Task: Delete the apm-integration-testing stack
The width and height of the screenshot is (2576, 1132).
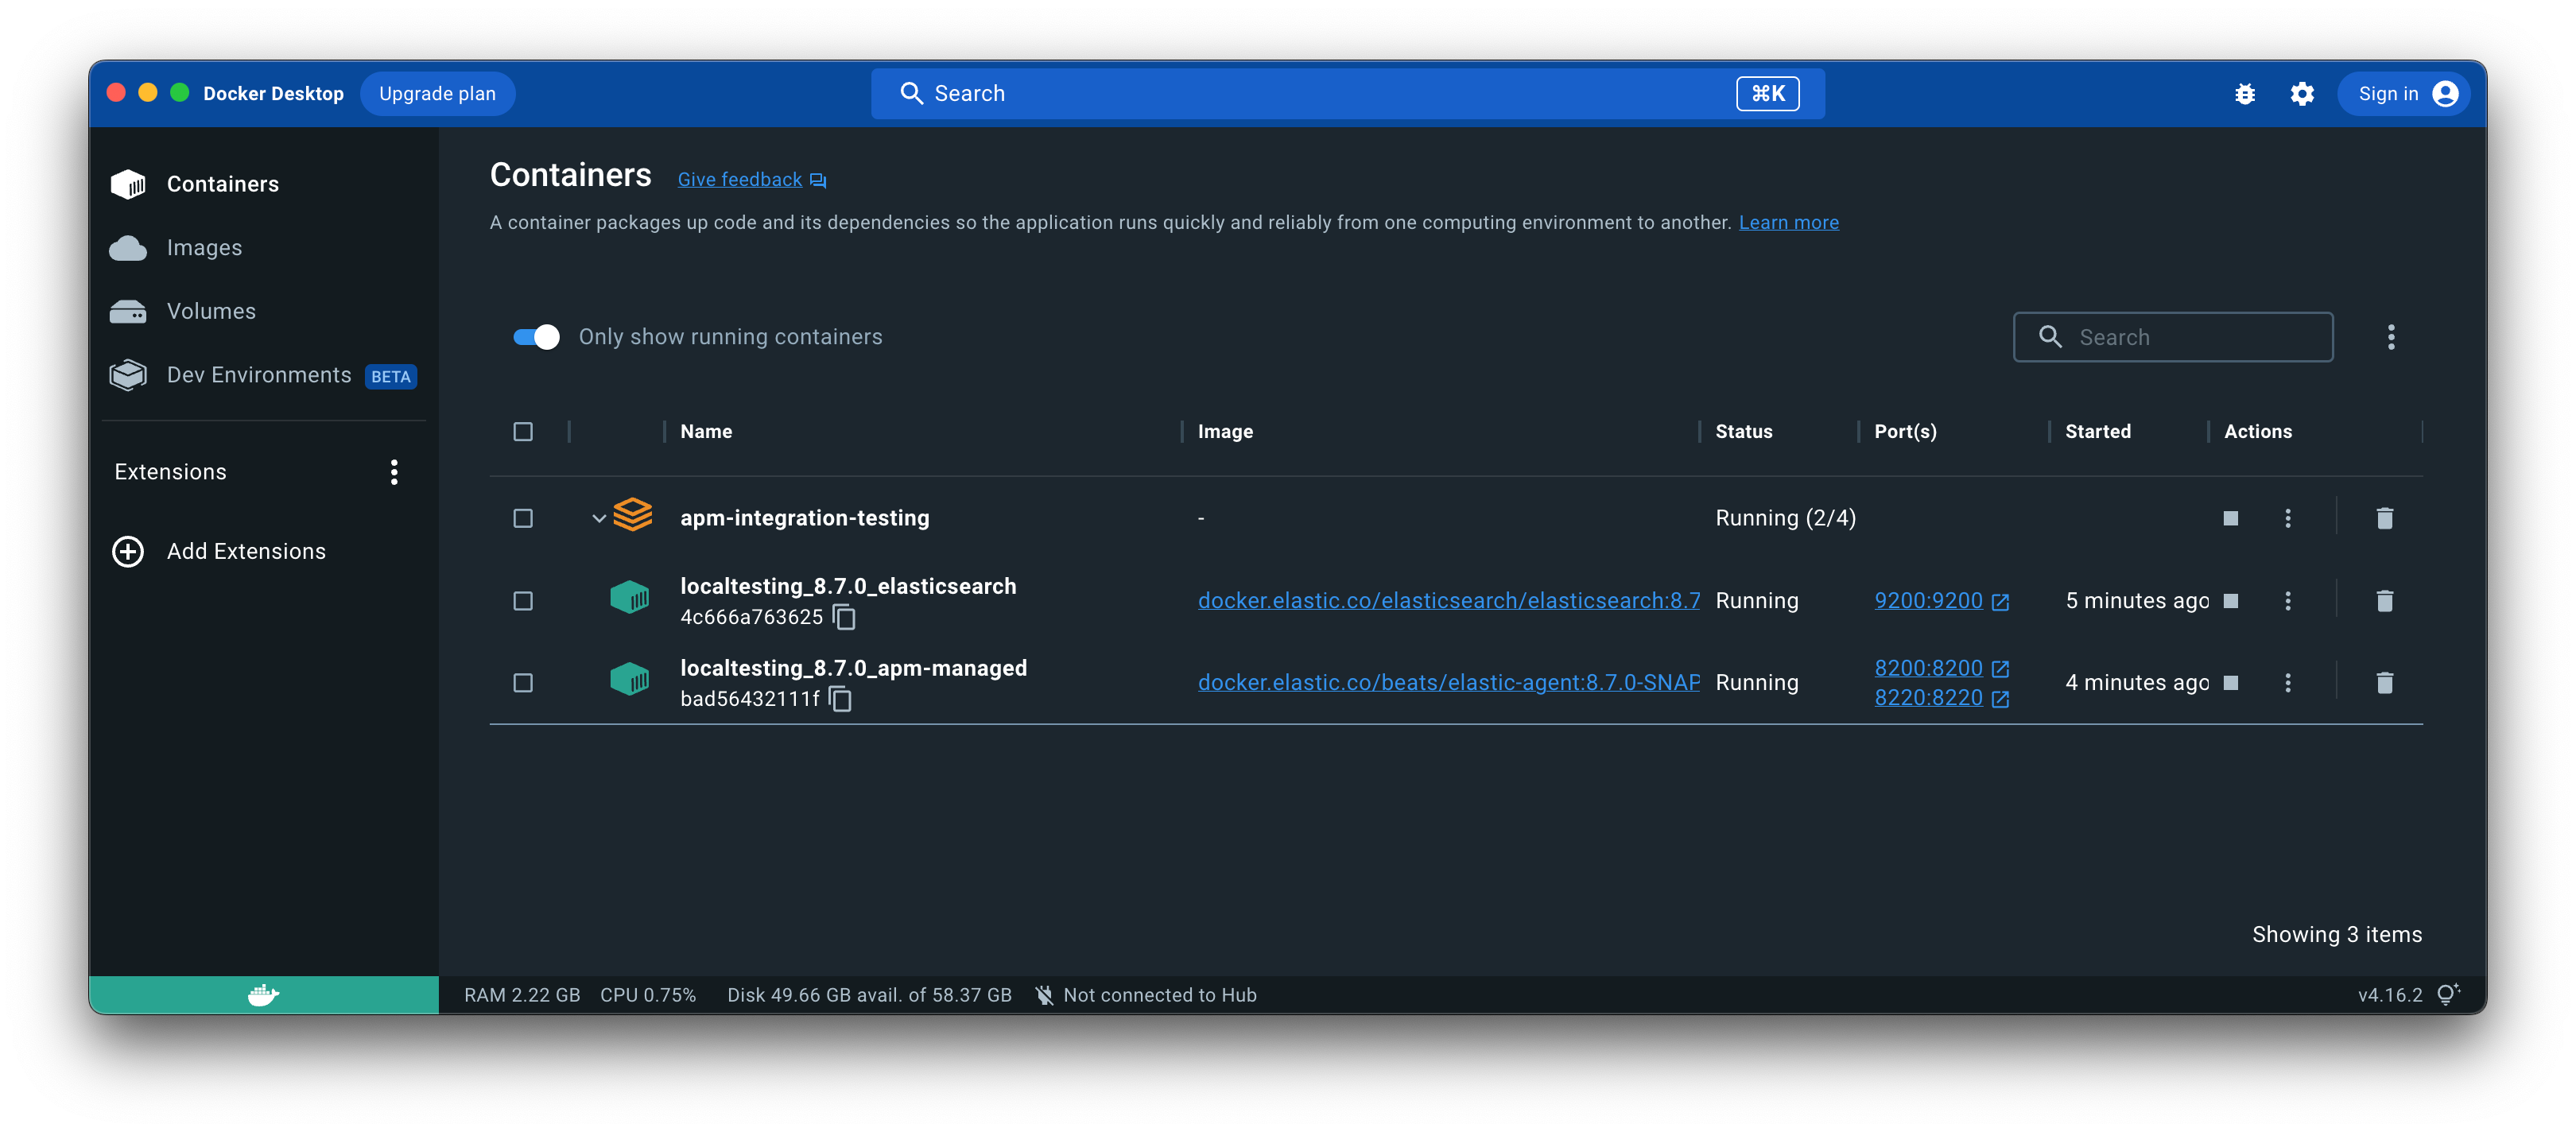Action: (2384, 518)
